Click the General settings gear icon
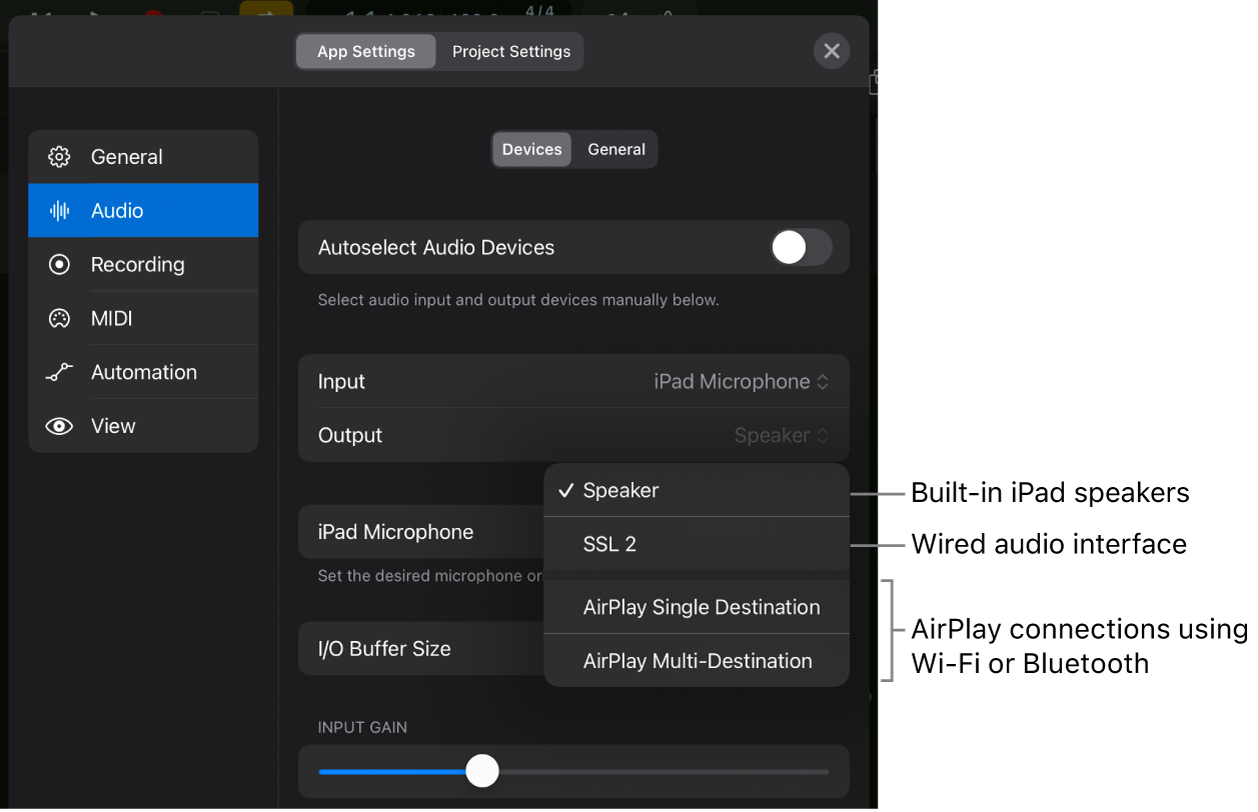The image size is (1258, 812). click(60, 156)
